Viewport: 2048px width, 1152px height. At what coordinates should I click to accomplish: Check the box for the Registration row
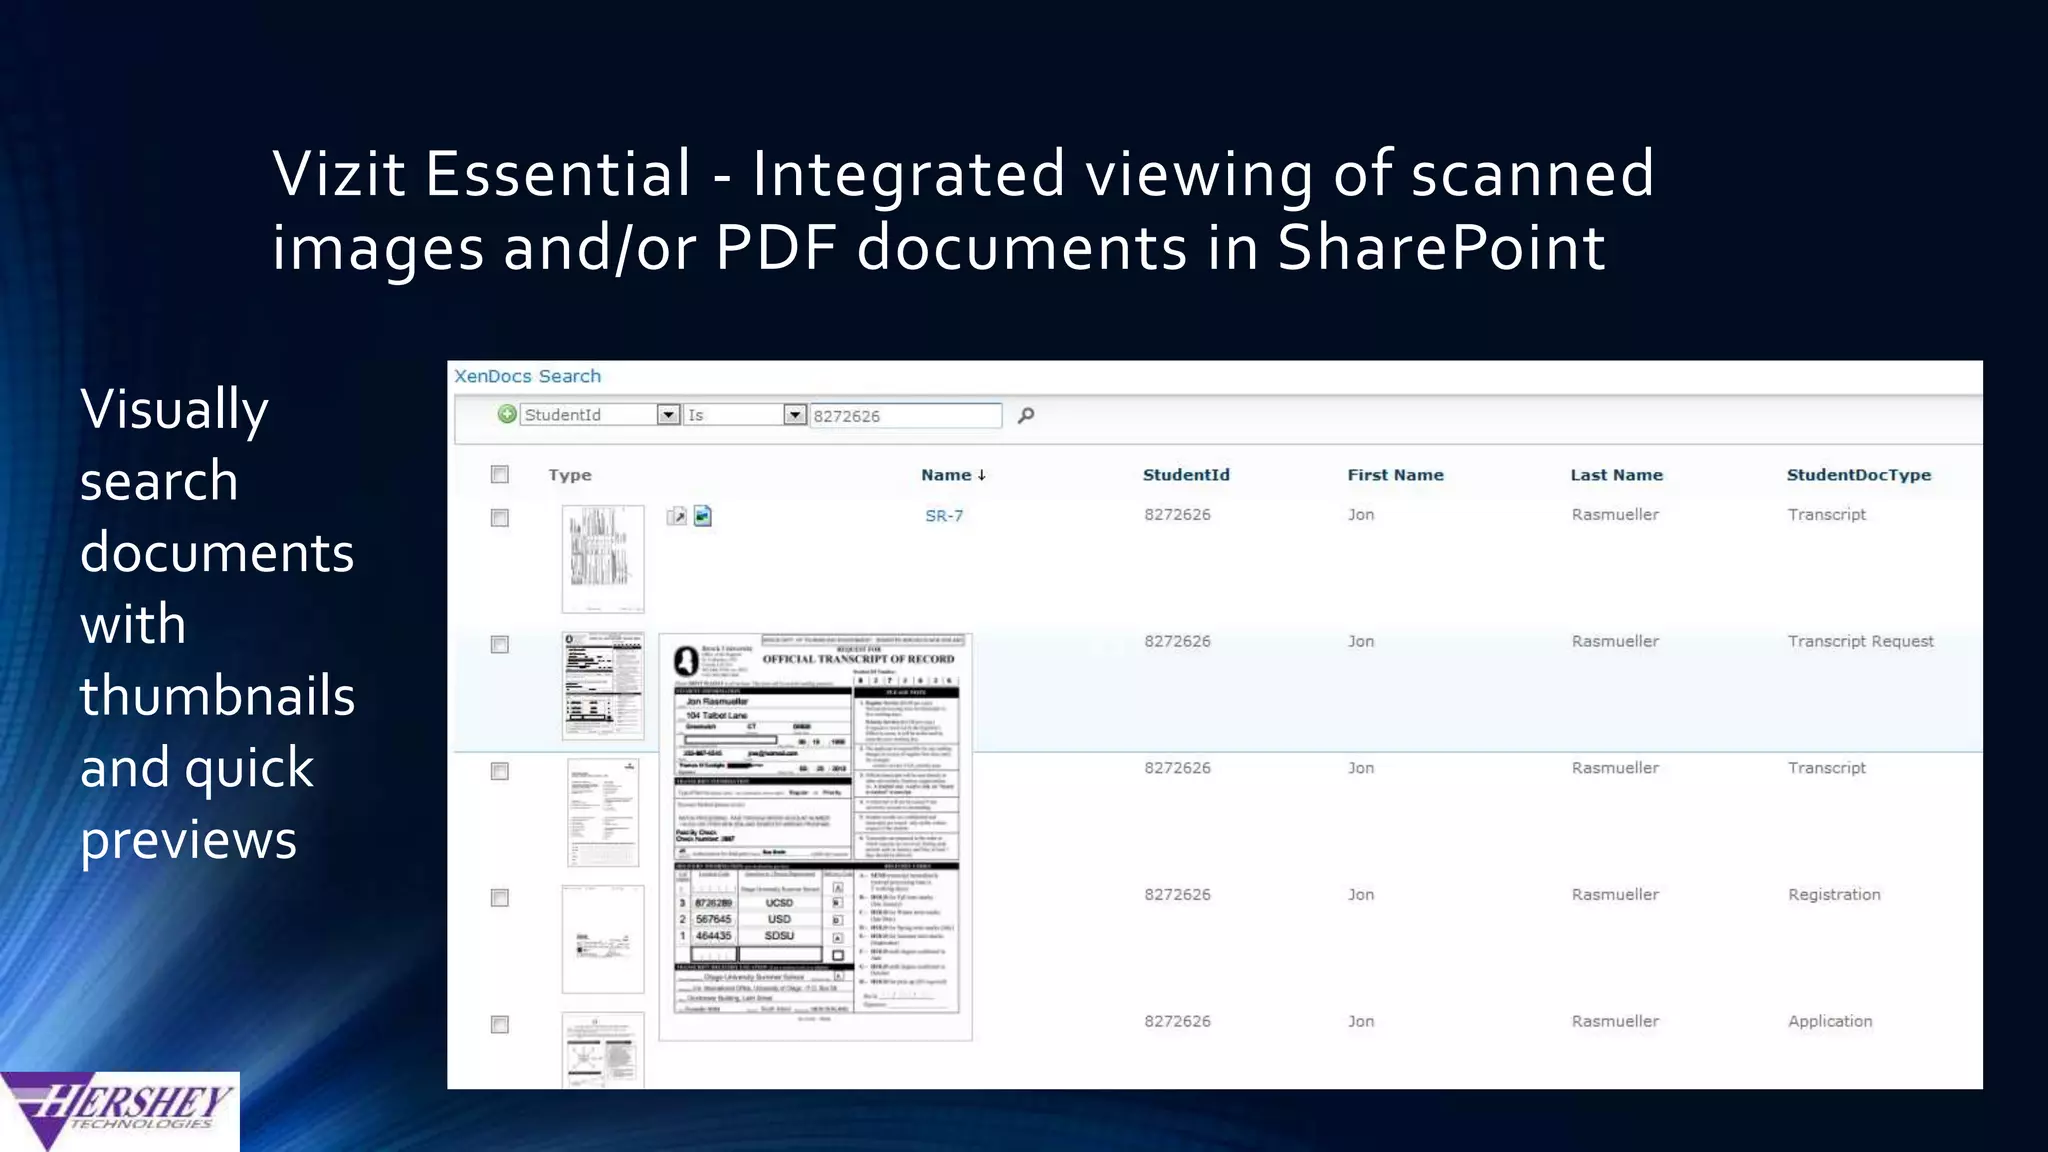point(500,898)
